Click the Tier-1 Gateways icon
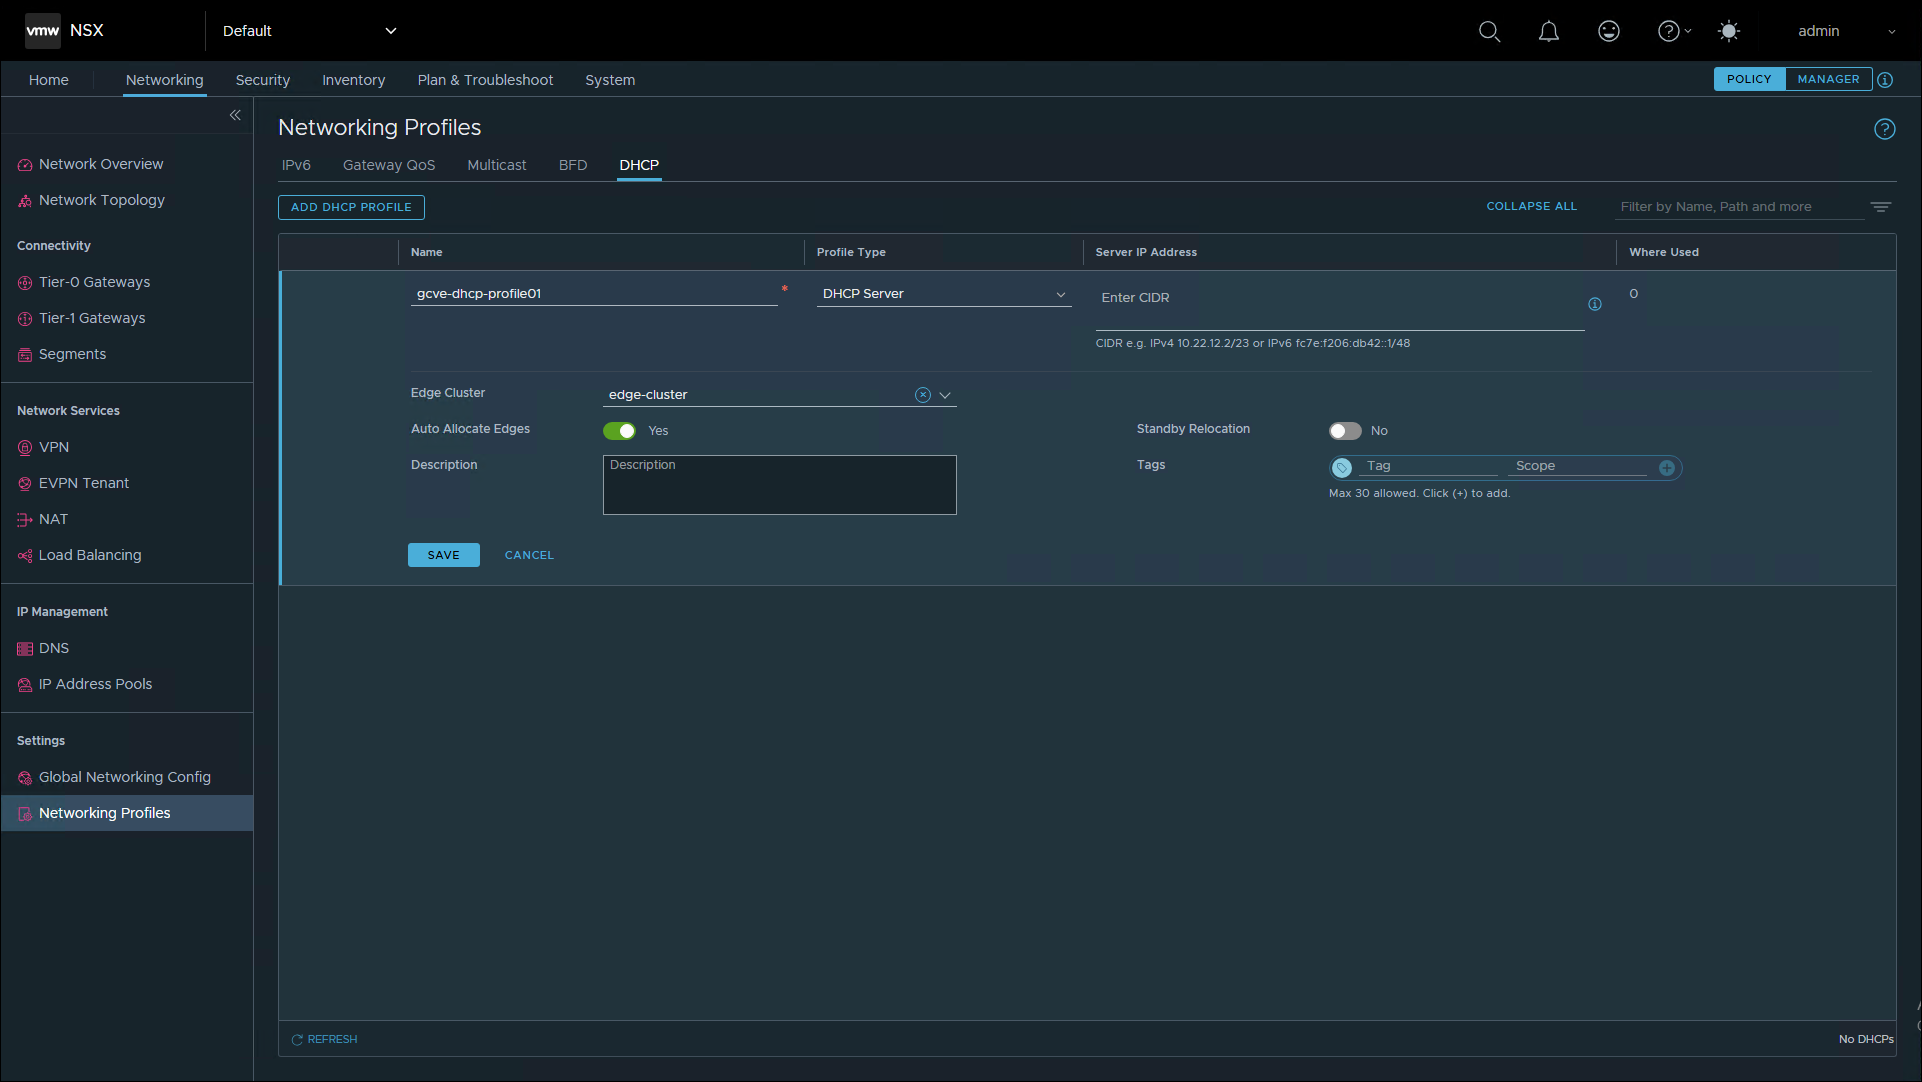Image resolution: width=1922 pixels, height=1082 pixels. pyautogui.click(x=25, y=319)
